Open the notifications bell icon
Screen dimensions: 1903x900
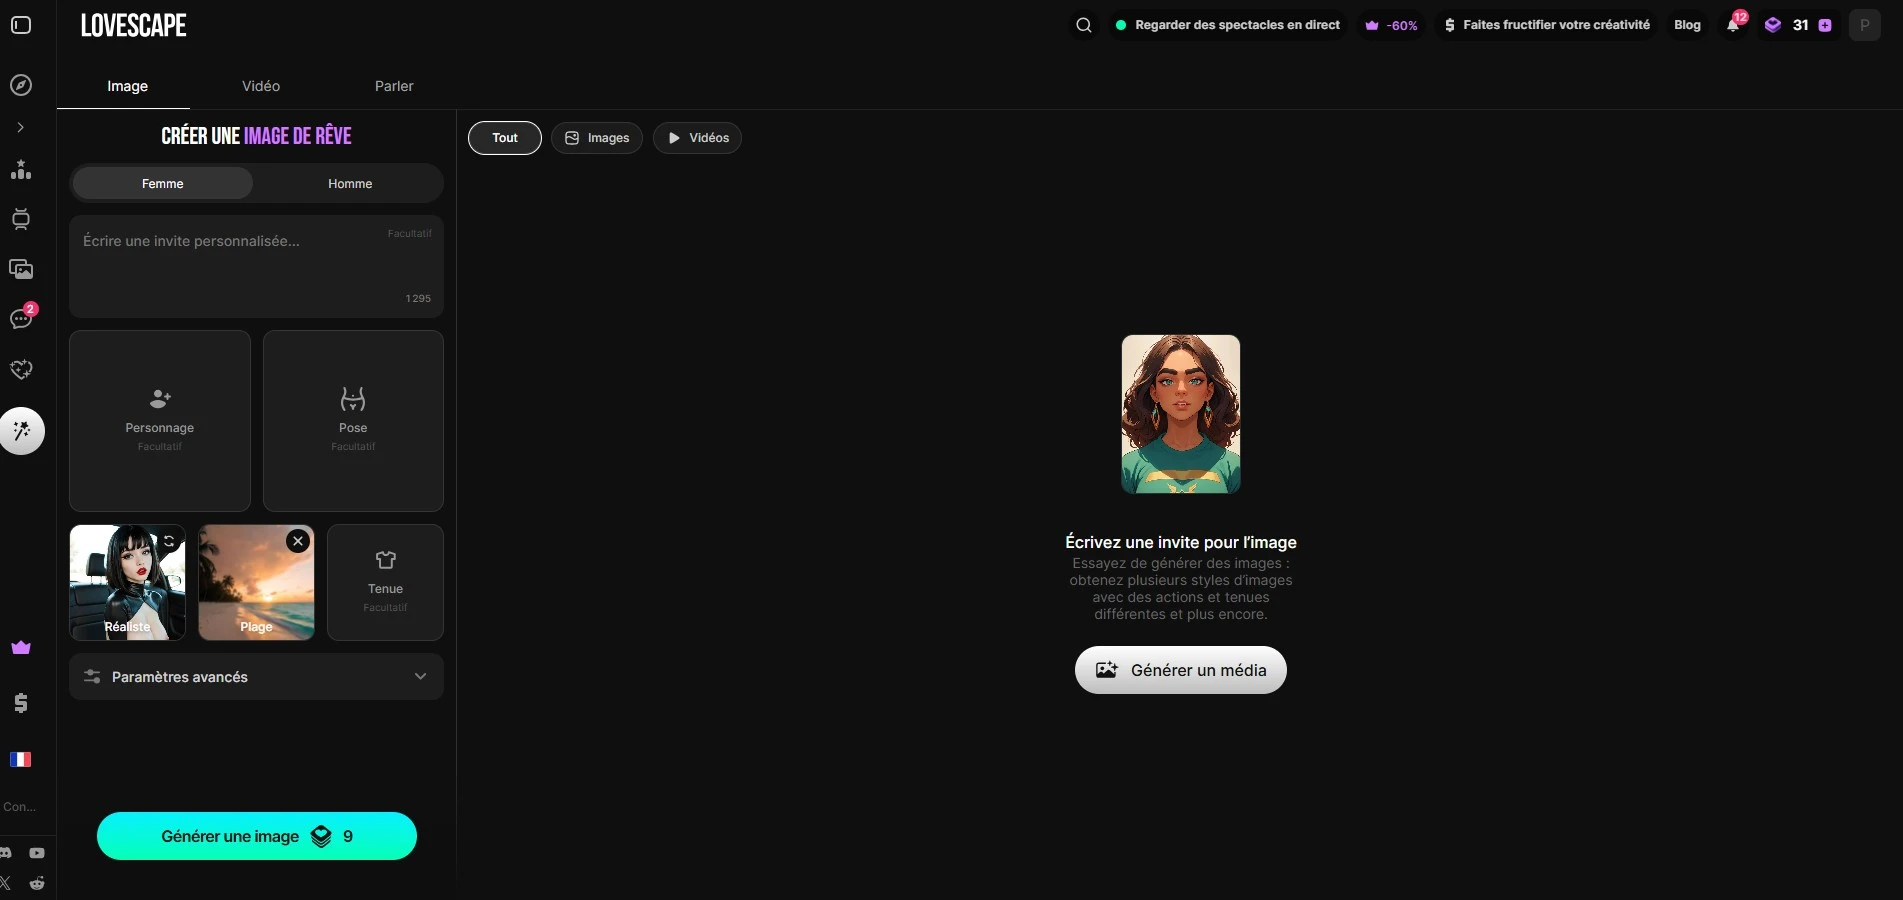click(x=1732, y=25)
